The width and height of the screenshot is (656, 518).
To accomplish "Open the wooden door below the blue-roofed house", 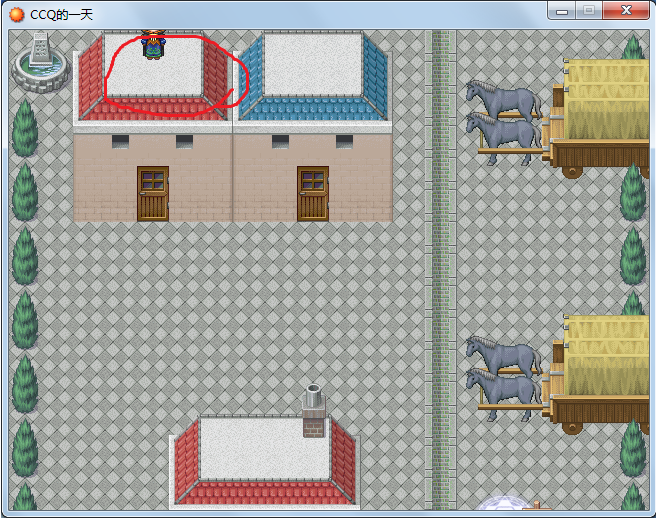I will coord(313,194).
